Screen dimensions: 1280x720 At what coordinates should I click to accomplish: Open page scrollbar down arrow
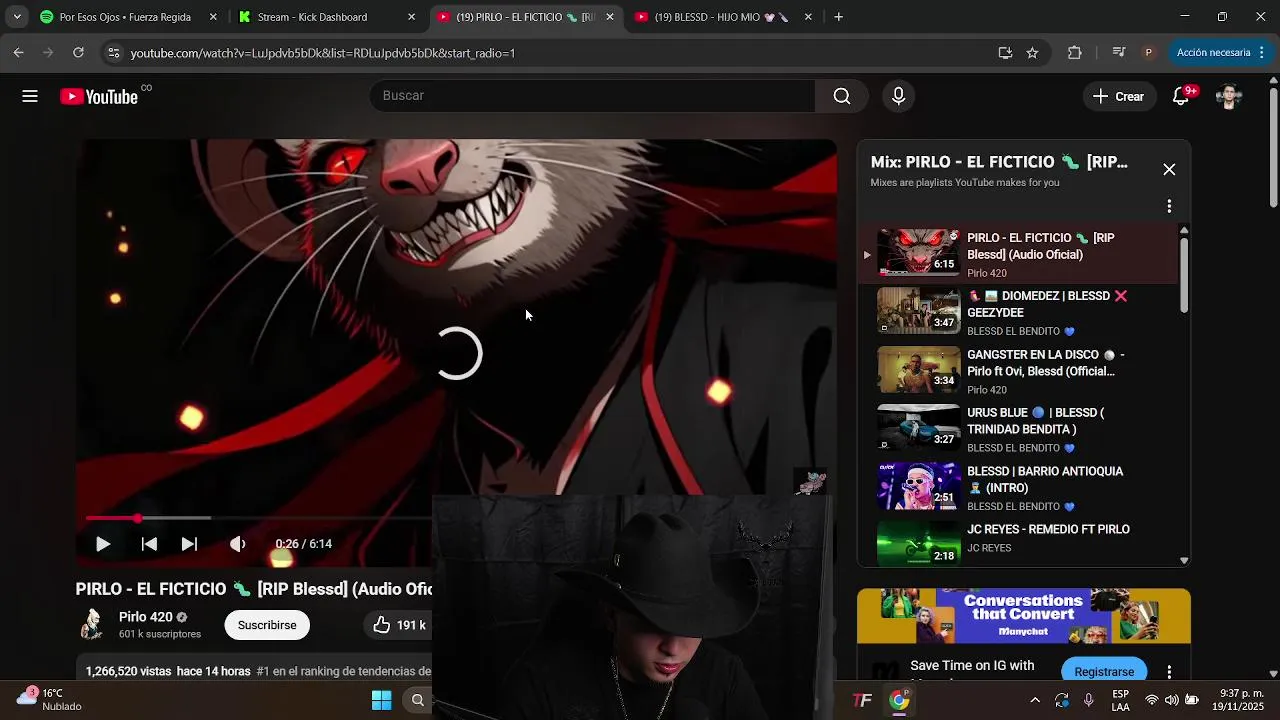(1273, 674)
